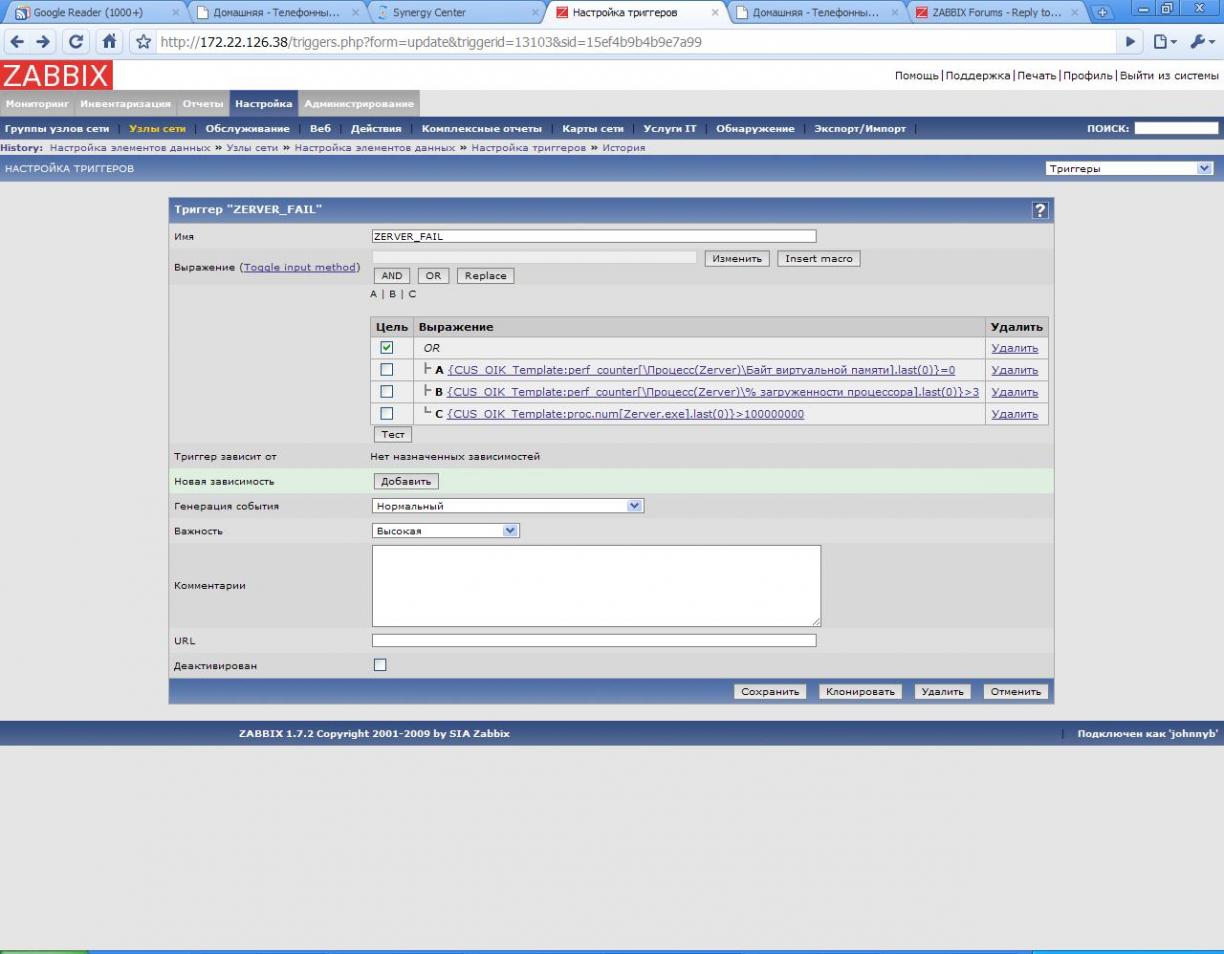
Task: Click the Клонировать button
Action: click(x=860, y=692)
